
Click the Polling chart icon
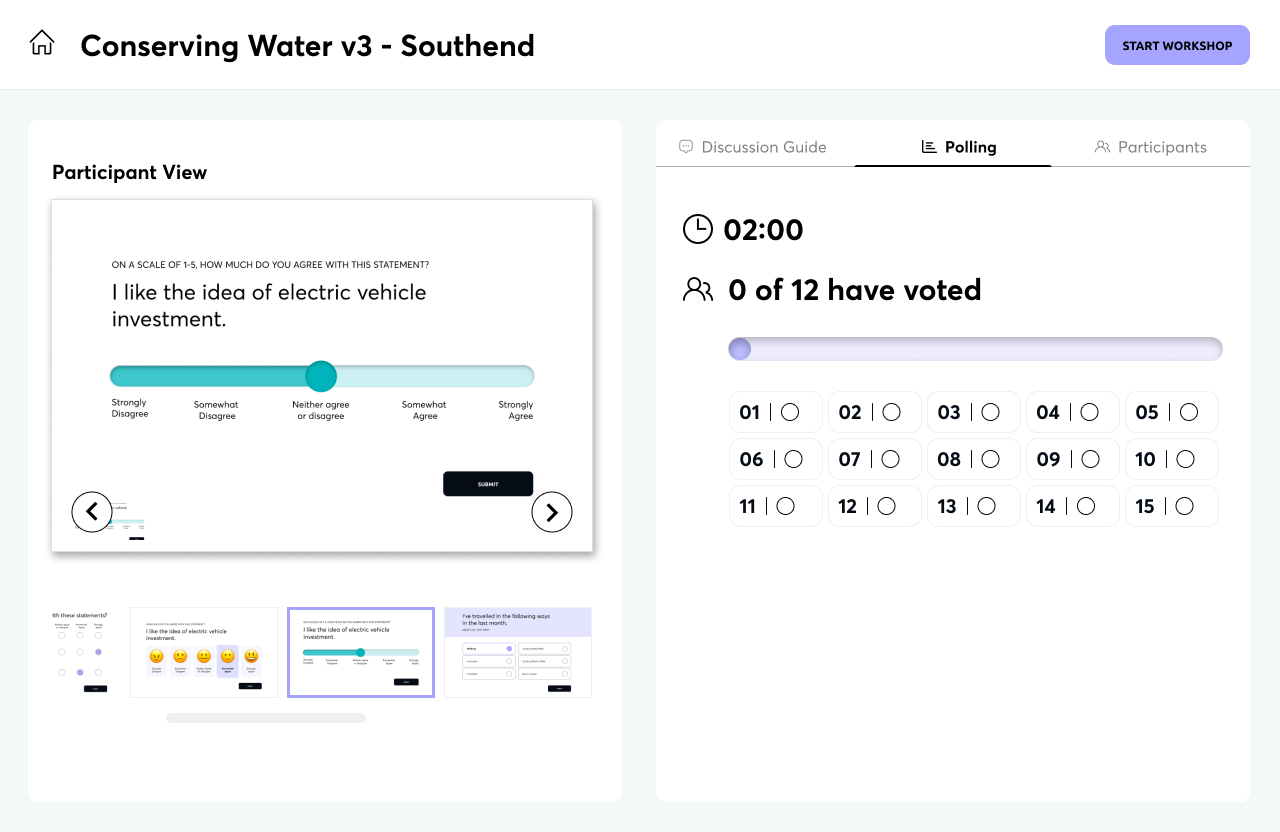coord(929,147)
